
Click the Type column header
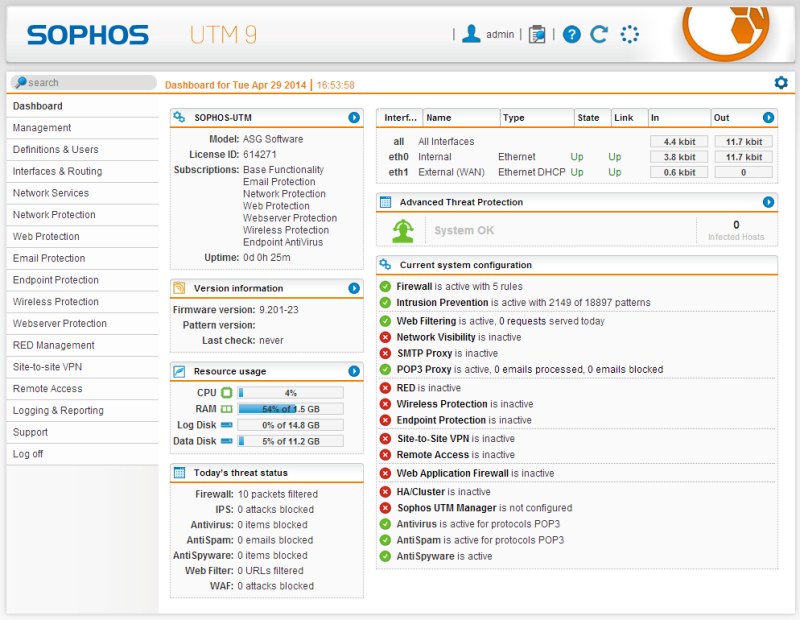[x=537, y=118]
